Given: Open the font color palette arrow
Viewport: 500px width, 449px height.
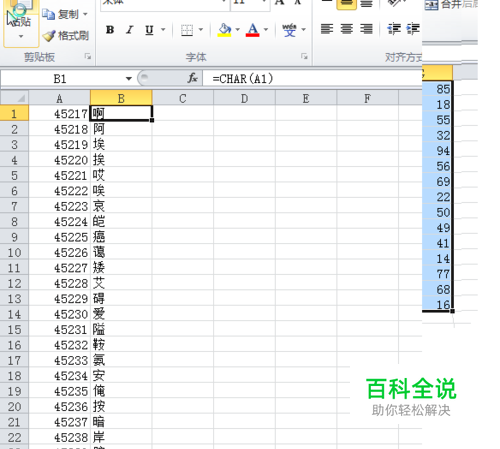Looking at the screenshot, I should (x=266, y=30).
